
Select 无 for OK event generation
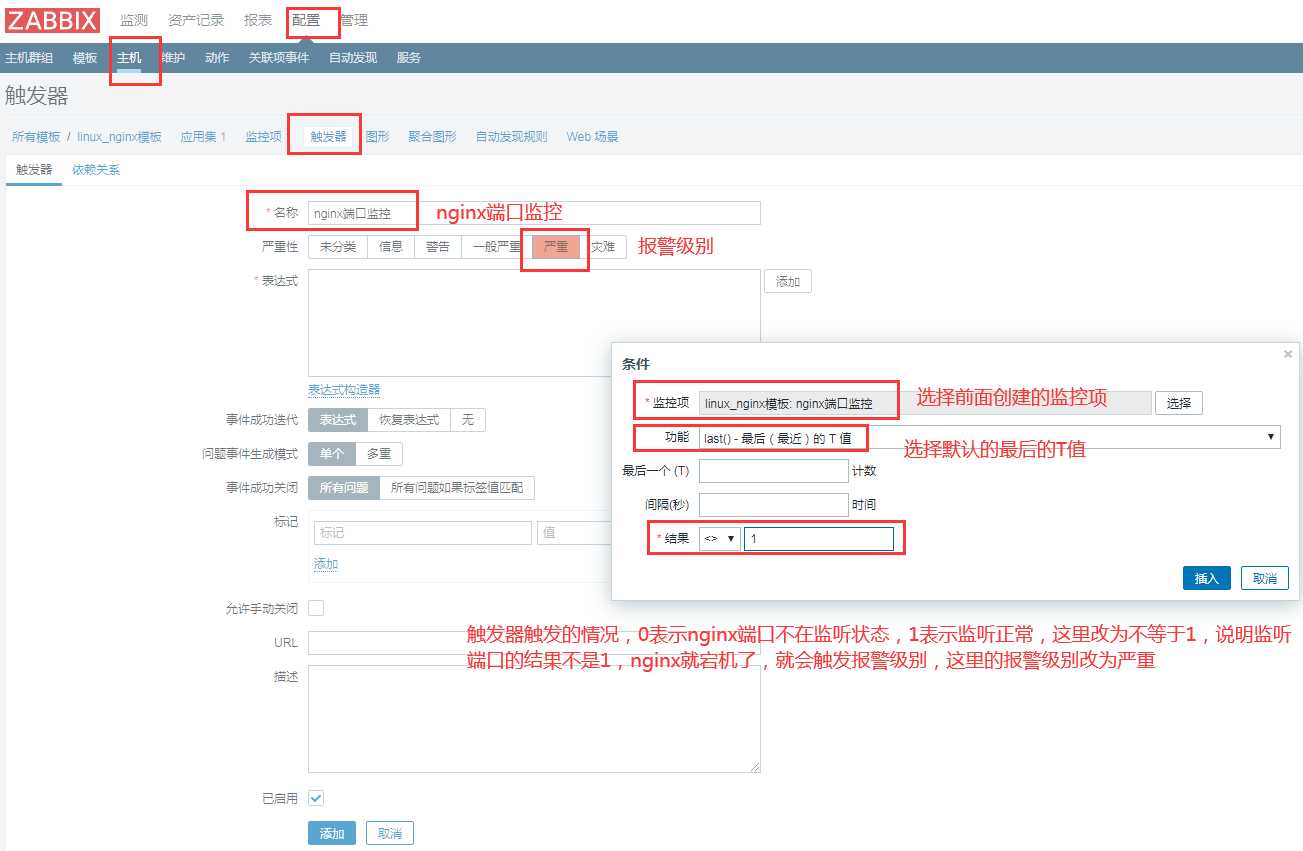click(x=468, y=420)
